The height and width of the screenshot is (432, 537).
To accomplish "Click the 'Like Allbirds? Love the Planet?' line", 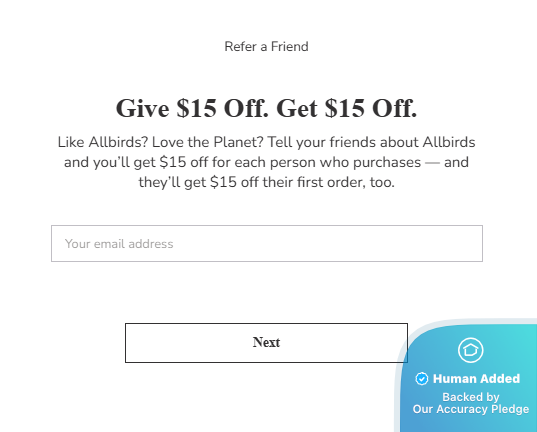I will click(x=161, y=142).
